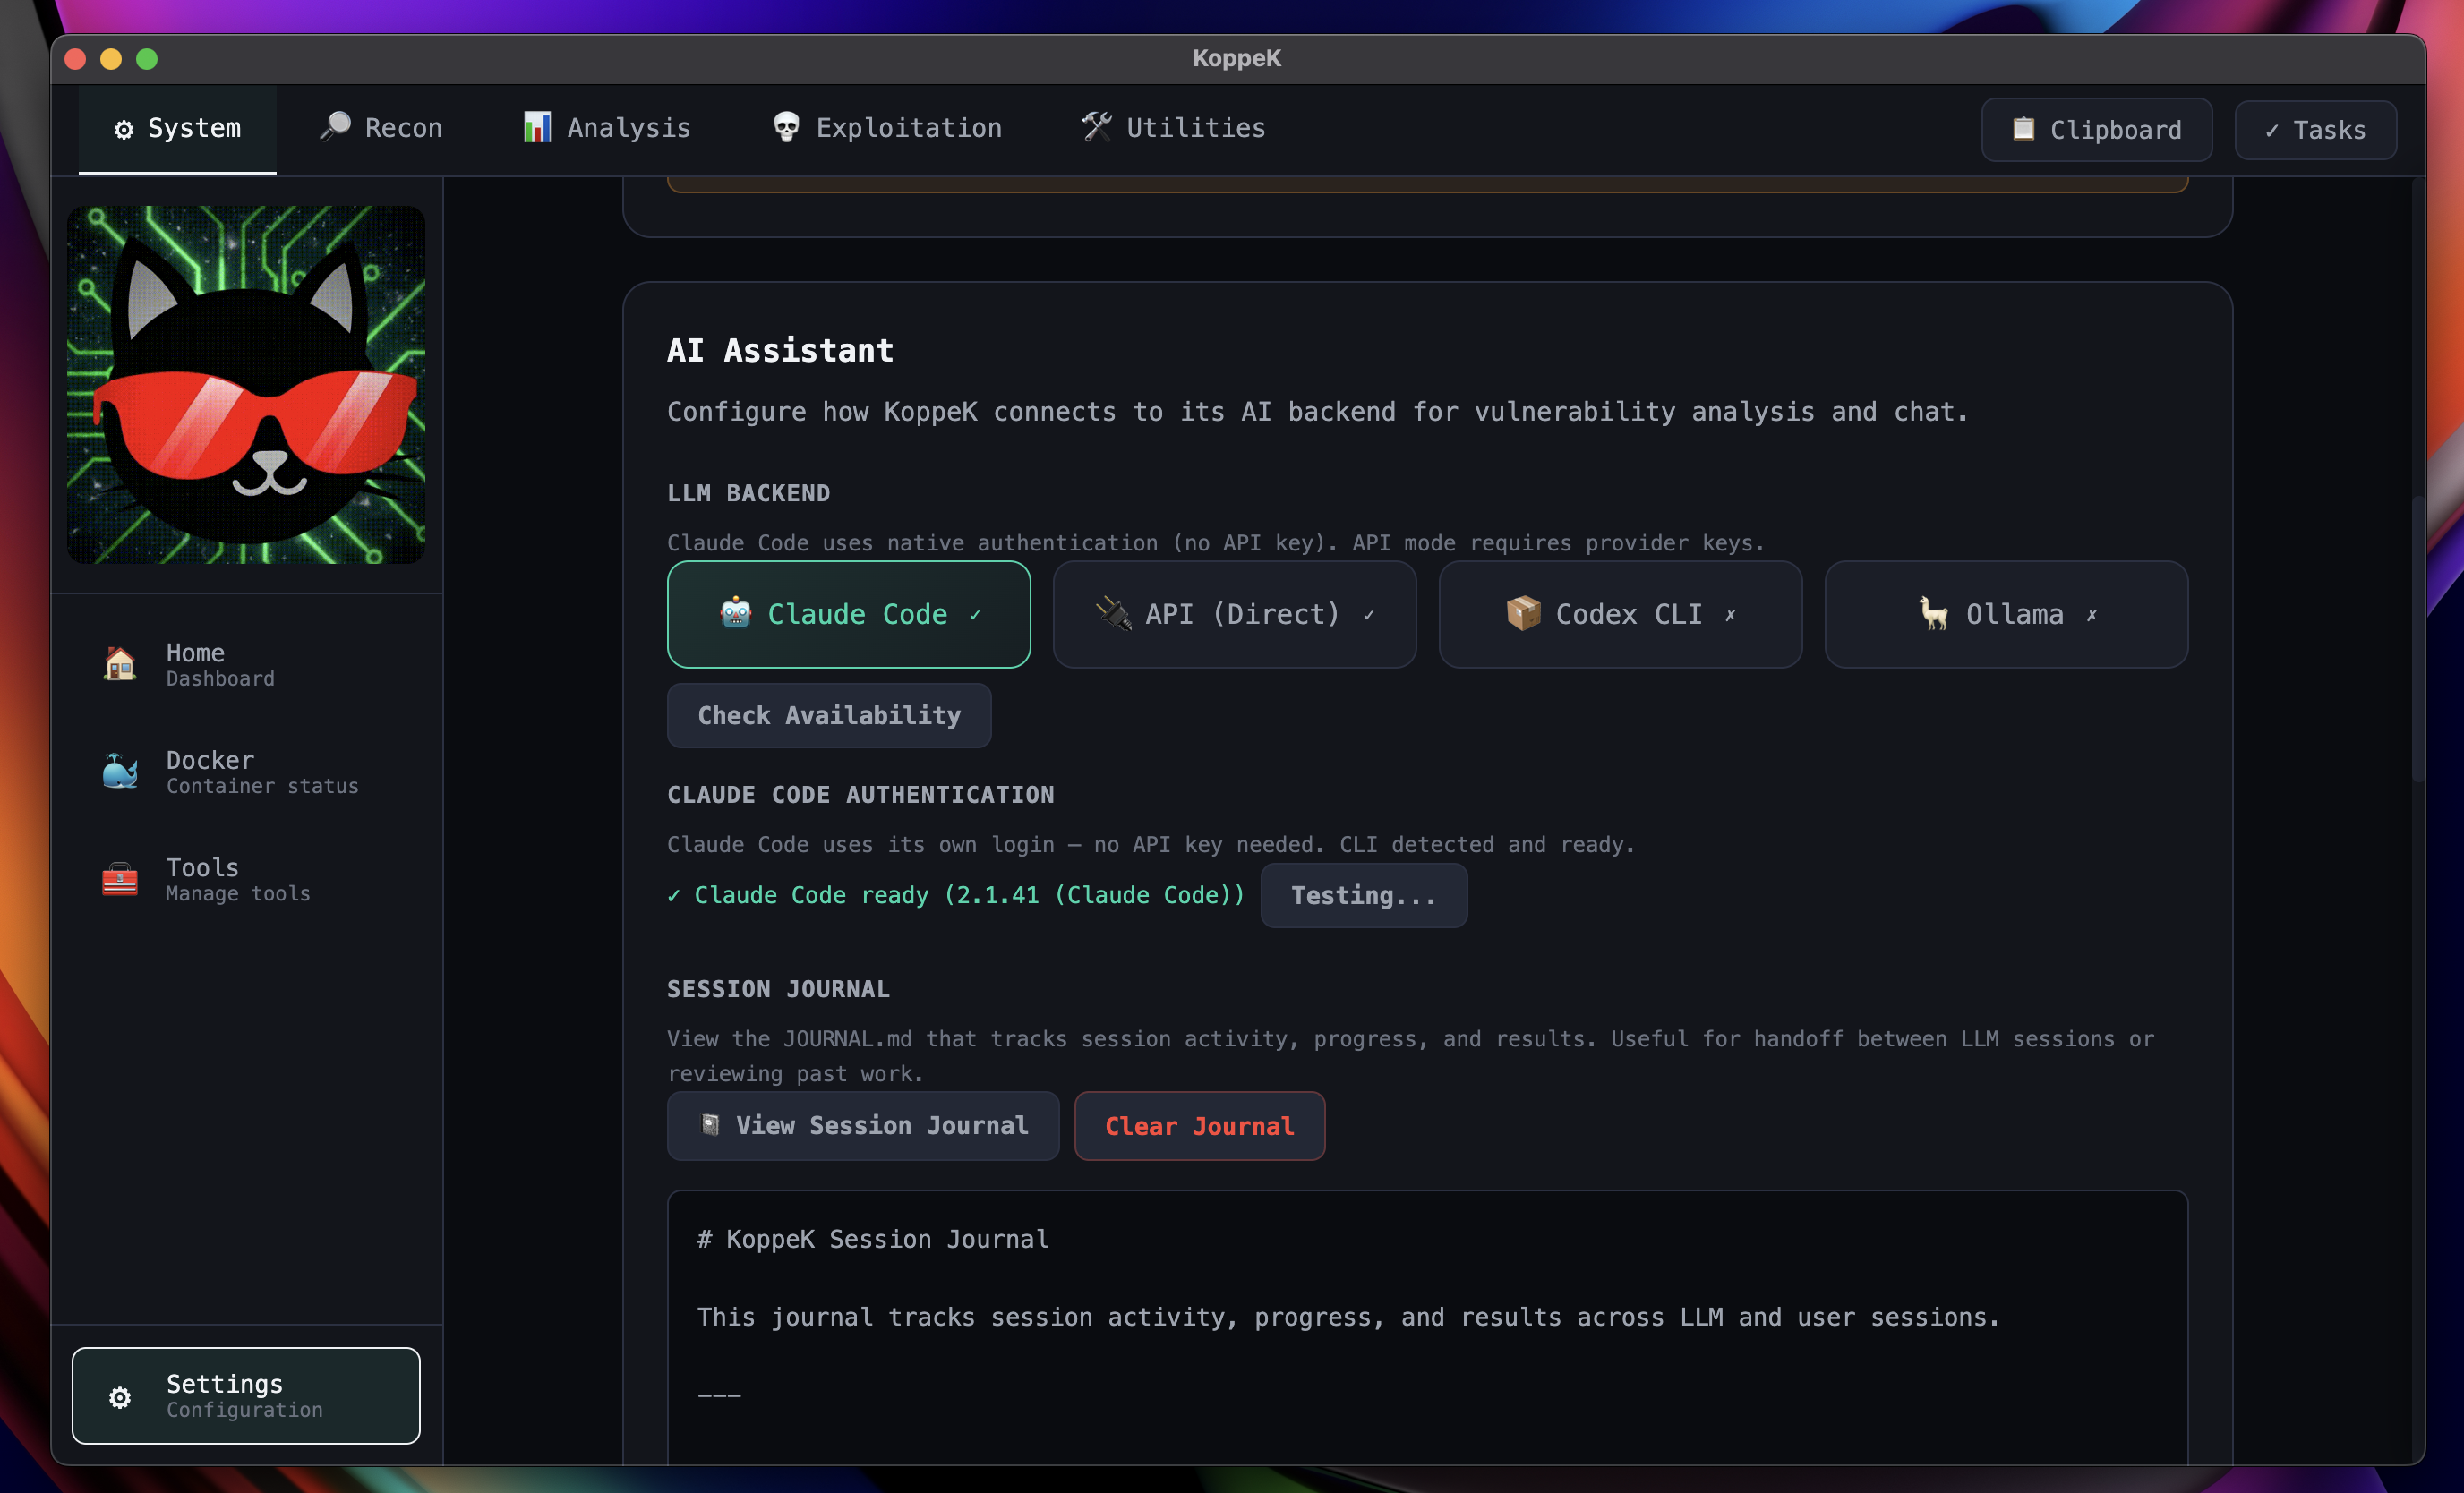Click the Exploitation skull icon
The width and height of the screenshot is (2464, 1493).
click(x=786, y=127)
